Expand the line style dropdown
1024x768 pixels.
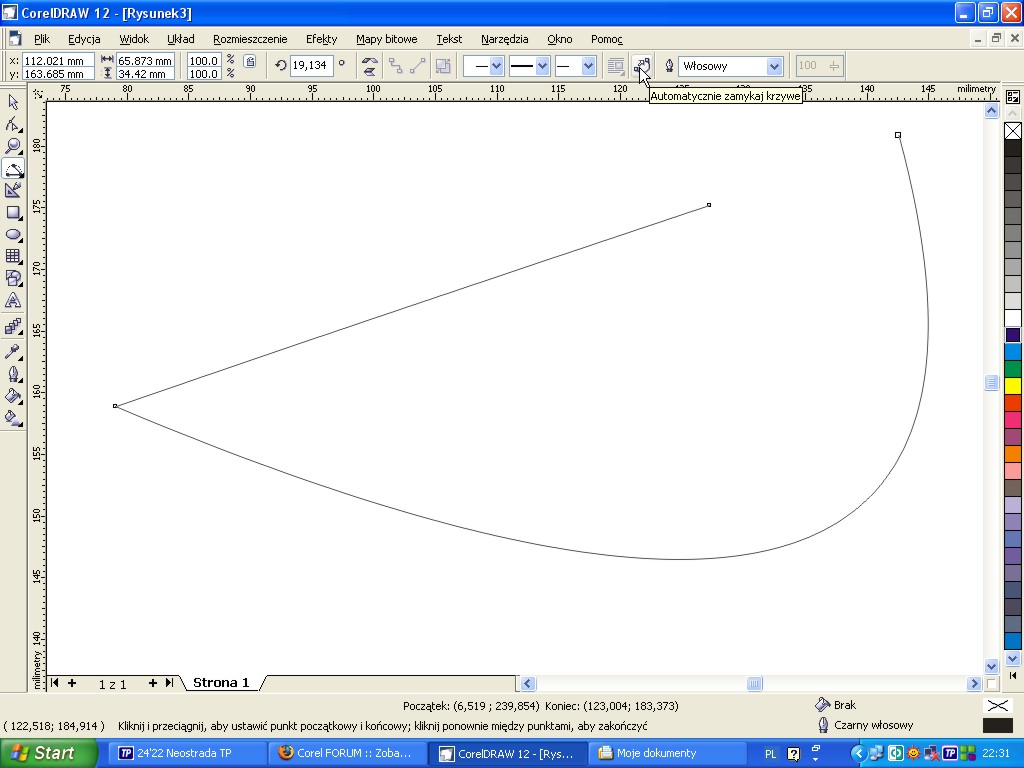pos(543,66)
